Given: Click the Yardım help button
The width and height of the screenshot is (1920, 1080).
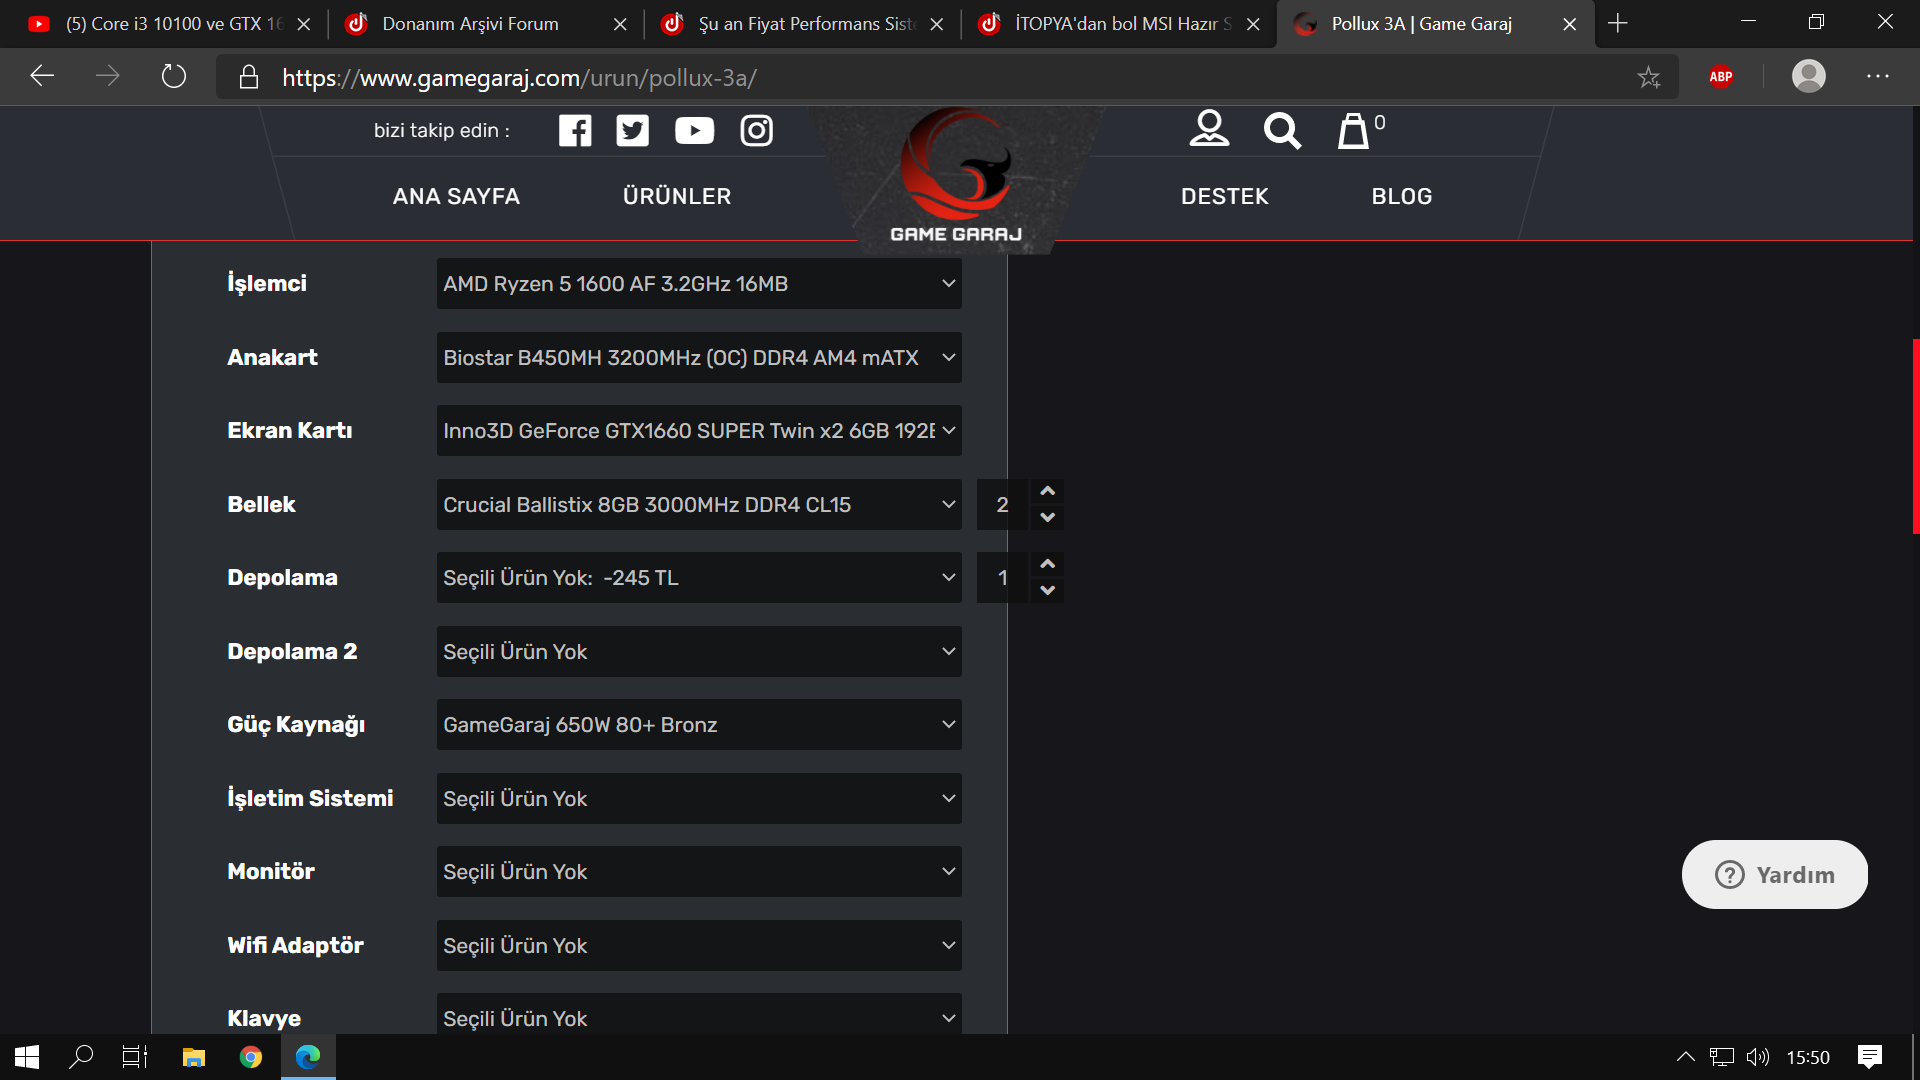Looking at the screenshot, I should [1775, 875].
